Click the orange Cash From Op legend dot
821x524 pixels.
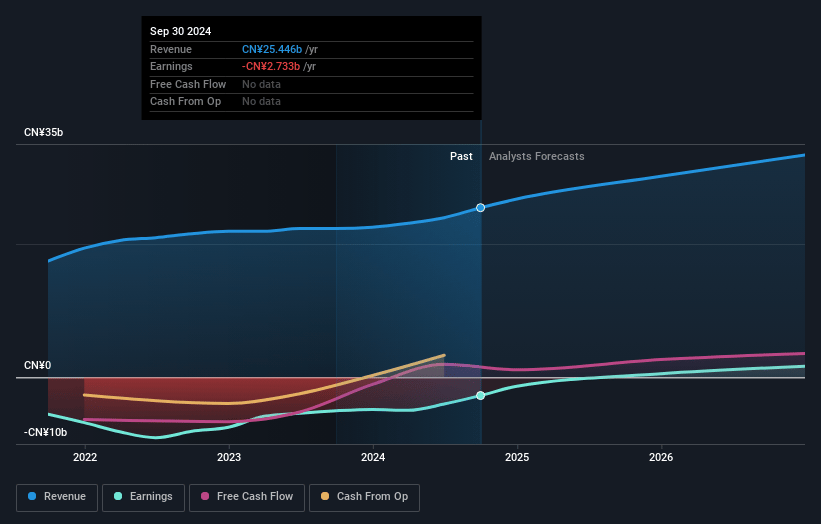(x=325, y=496)
